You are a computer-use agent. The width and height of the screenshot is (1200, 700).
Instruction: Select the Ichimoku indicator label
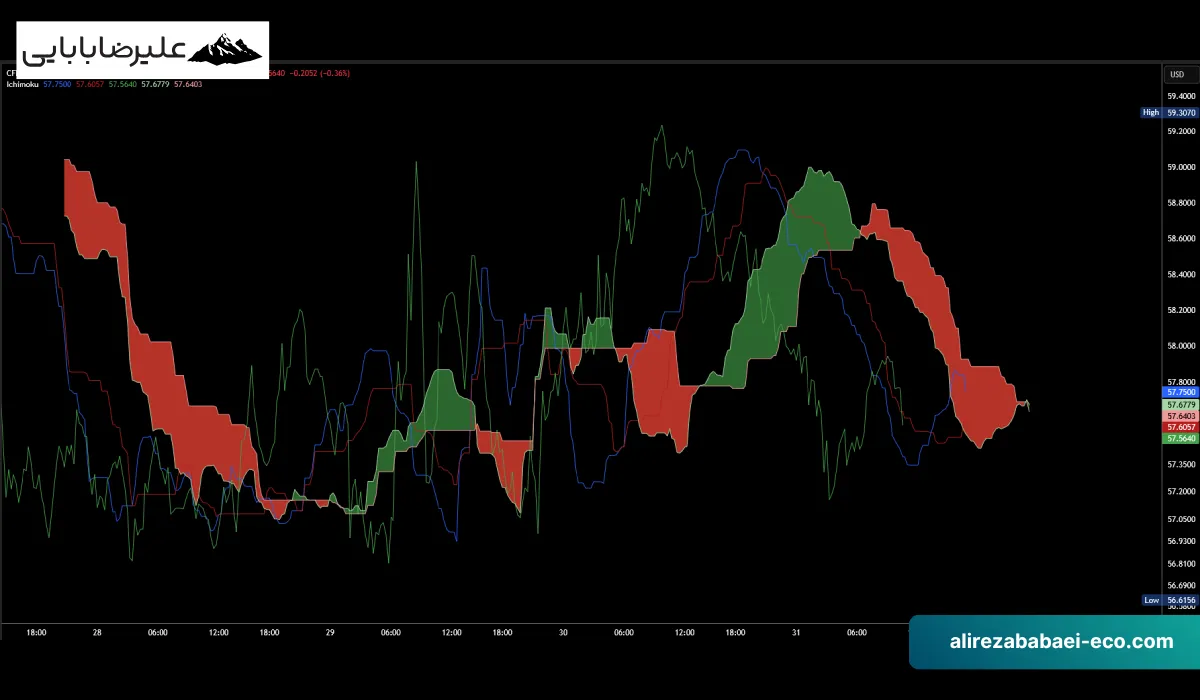(x=21, y=84)
